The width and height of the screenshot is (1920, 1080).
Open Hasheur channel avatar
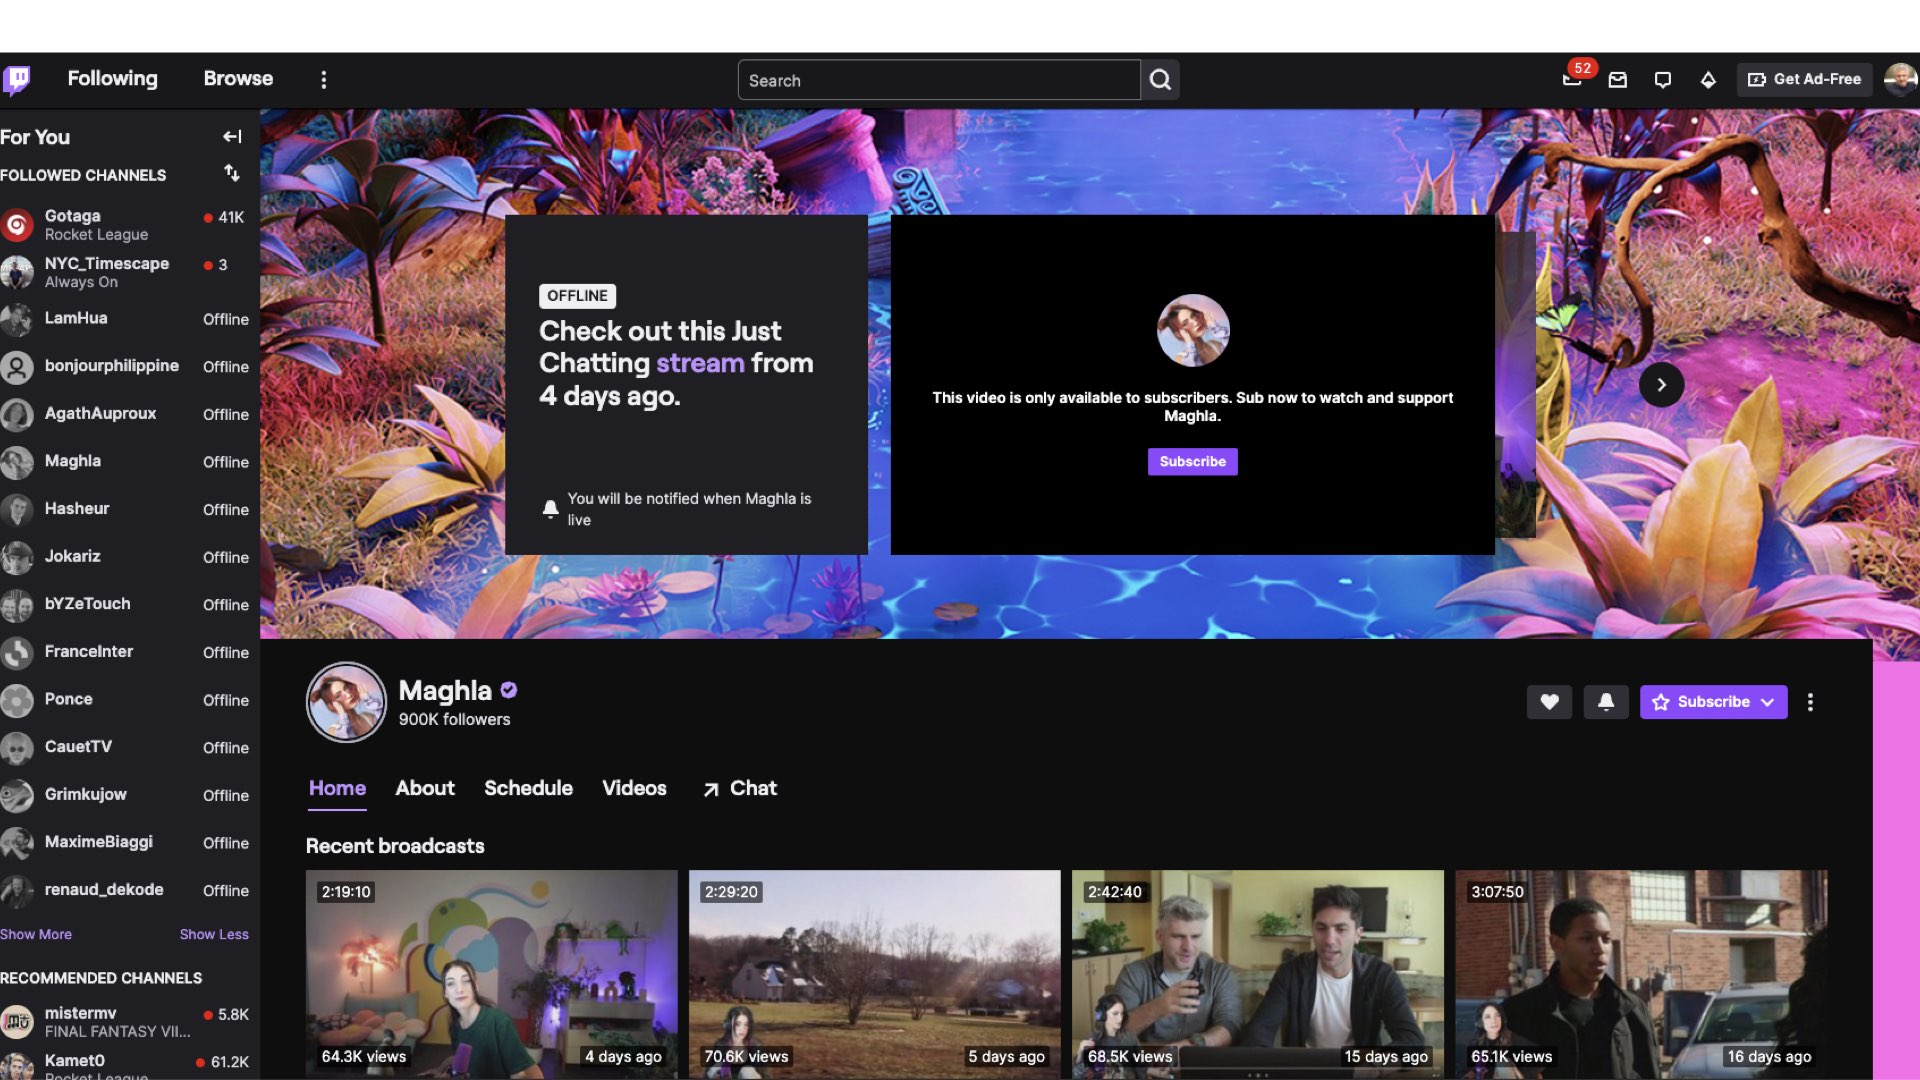pyautogui.click(x=17, y=510)
